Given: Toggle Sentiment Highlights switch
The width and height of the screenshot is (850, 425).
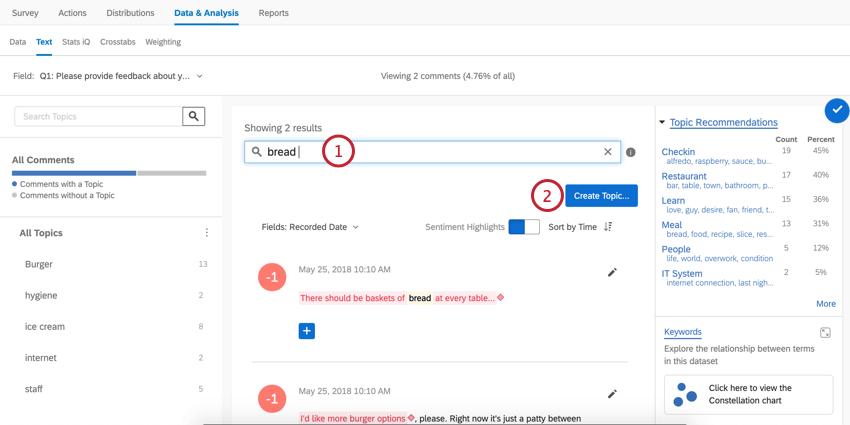Looking at the screenshot, I should pos(524,227).
